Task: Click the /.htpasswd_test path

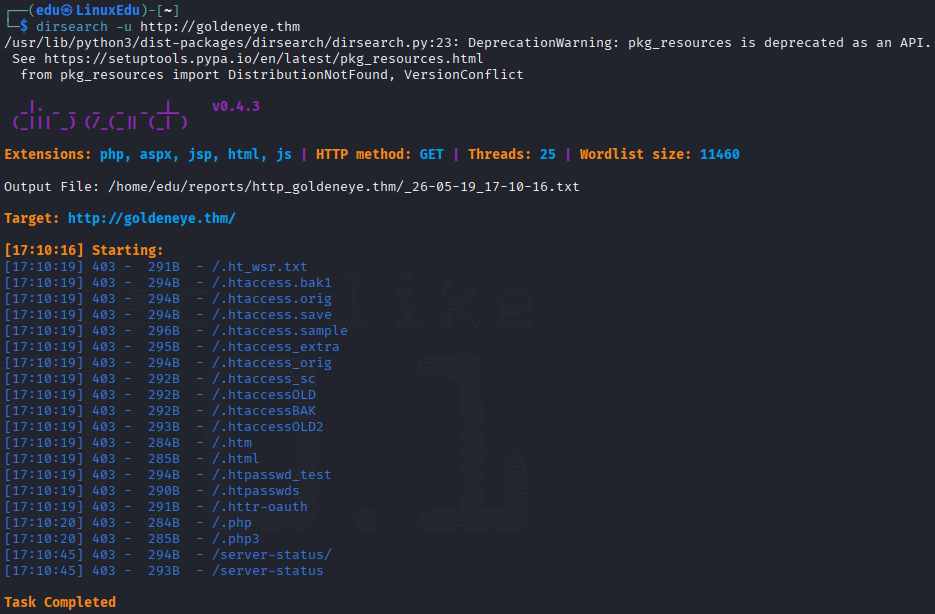Action: pos(271,475)
